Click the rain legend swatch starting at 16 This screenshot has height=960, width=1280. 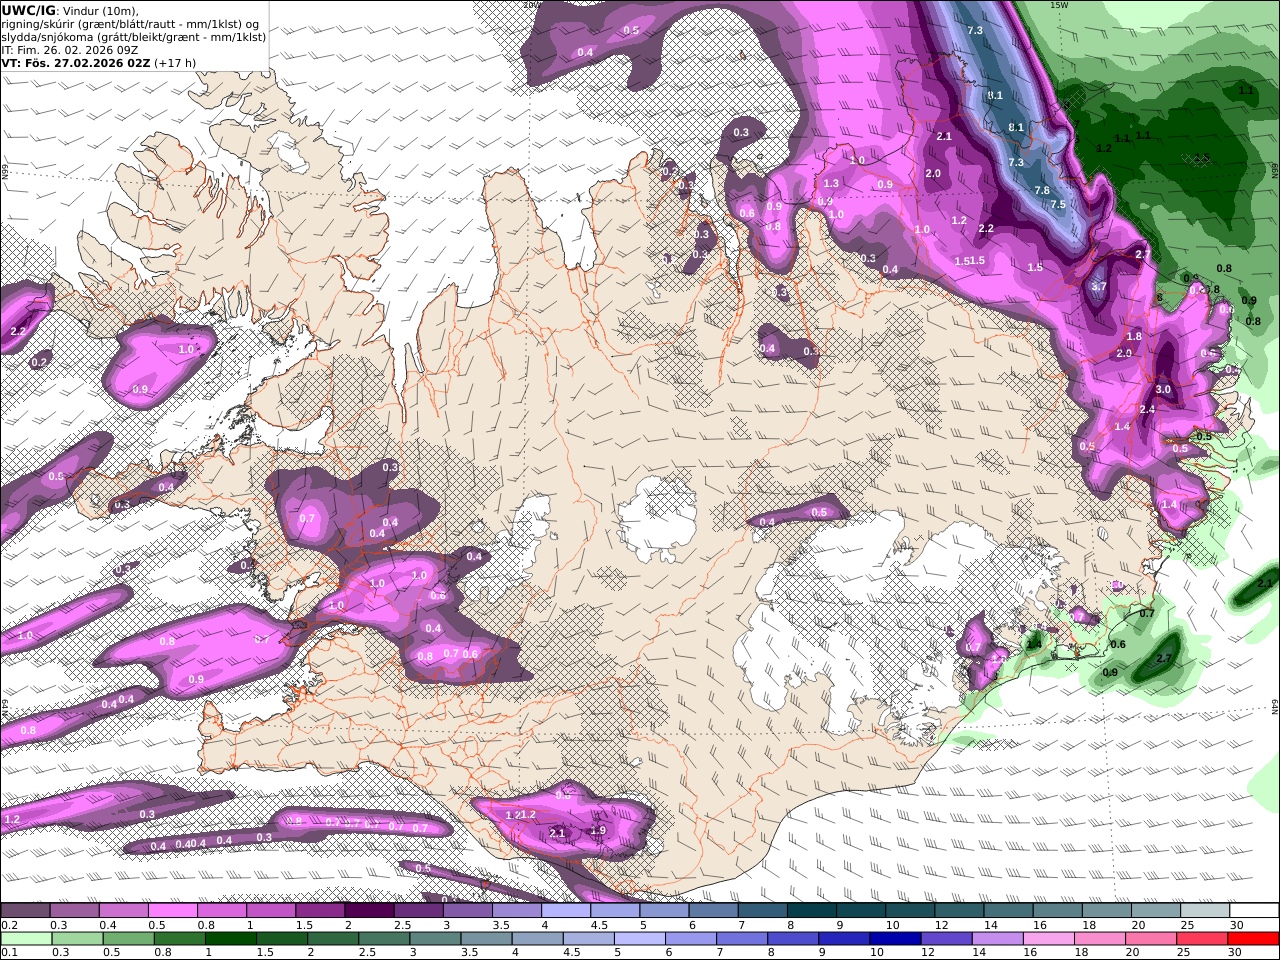(1049, 938)
